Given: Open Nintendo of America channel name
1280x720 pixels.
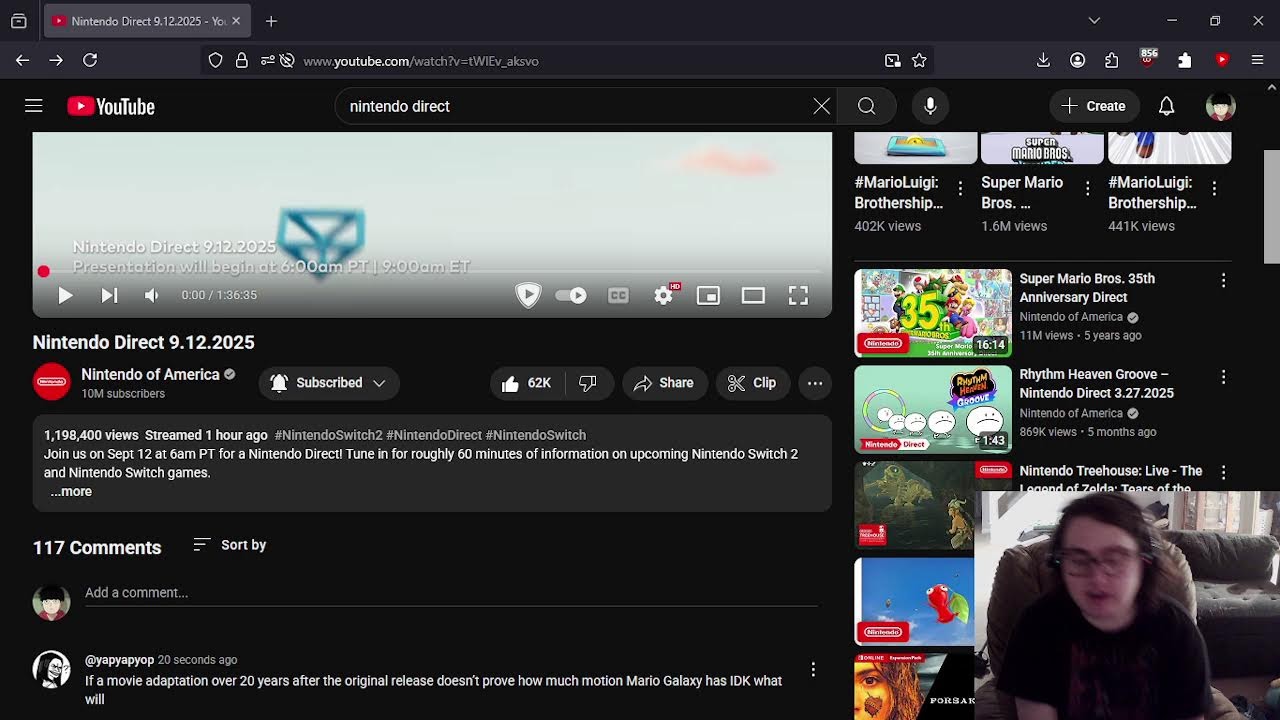Looking at the screenshot, I should pos(150,374).
